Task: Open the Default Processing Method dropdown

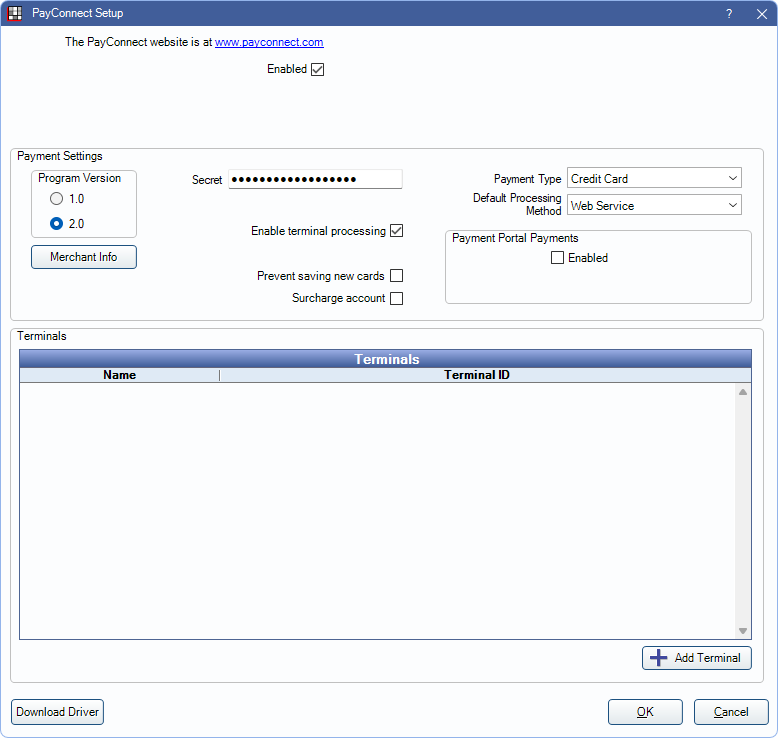Action: 654,205
